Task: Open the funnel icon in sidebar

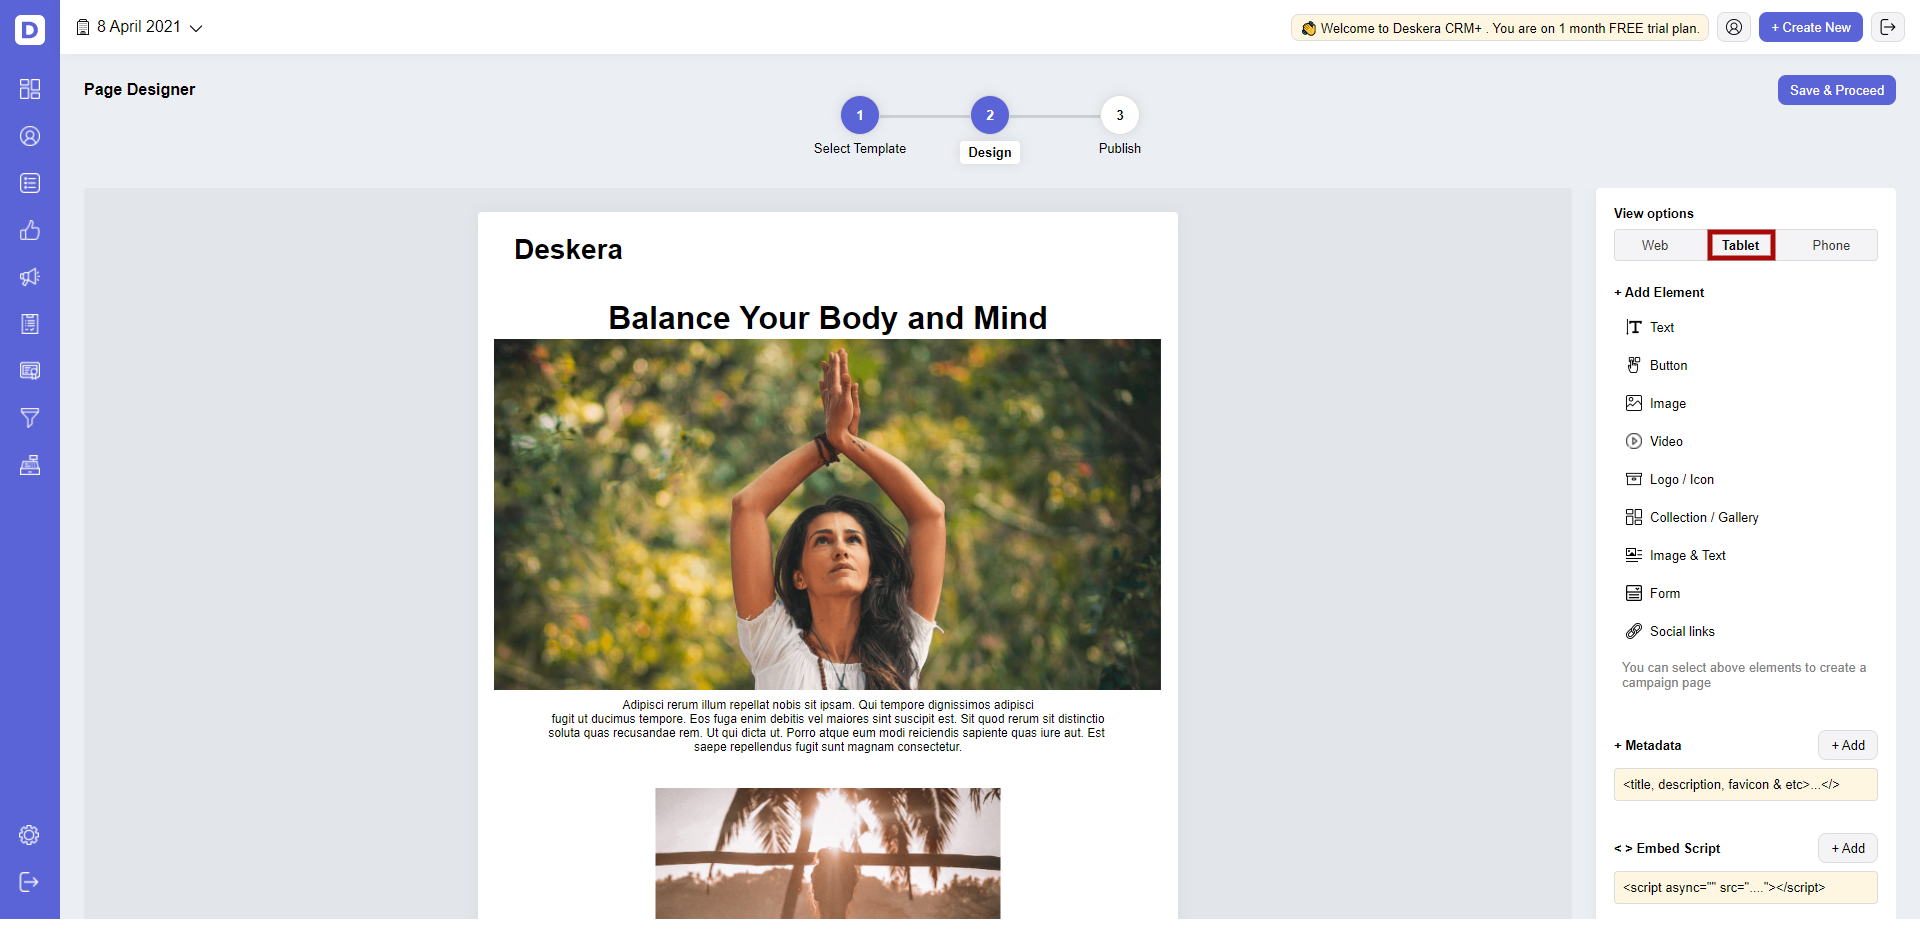Action: [x=30, y=418]
